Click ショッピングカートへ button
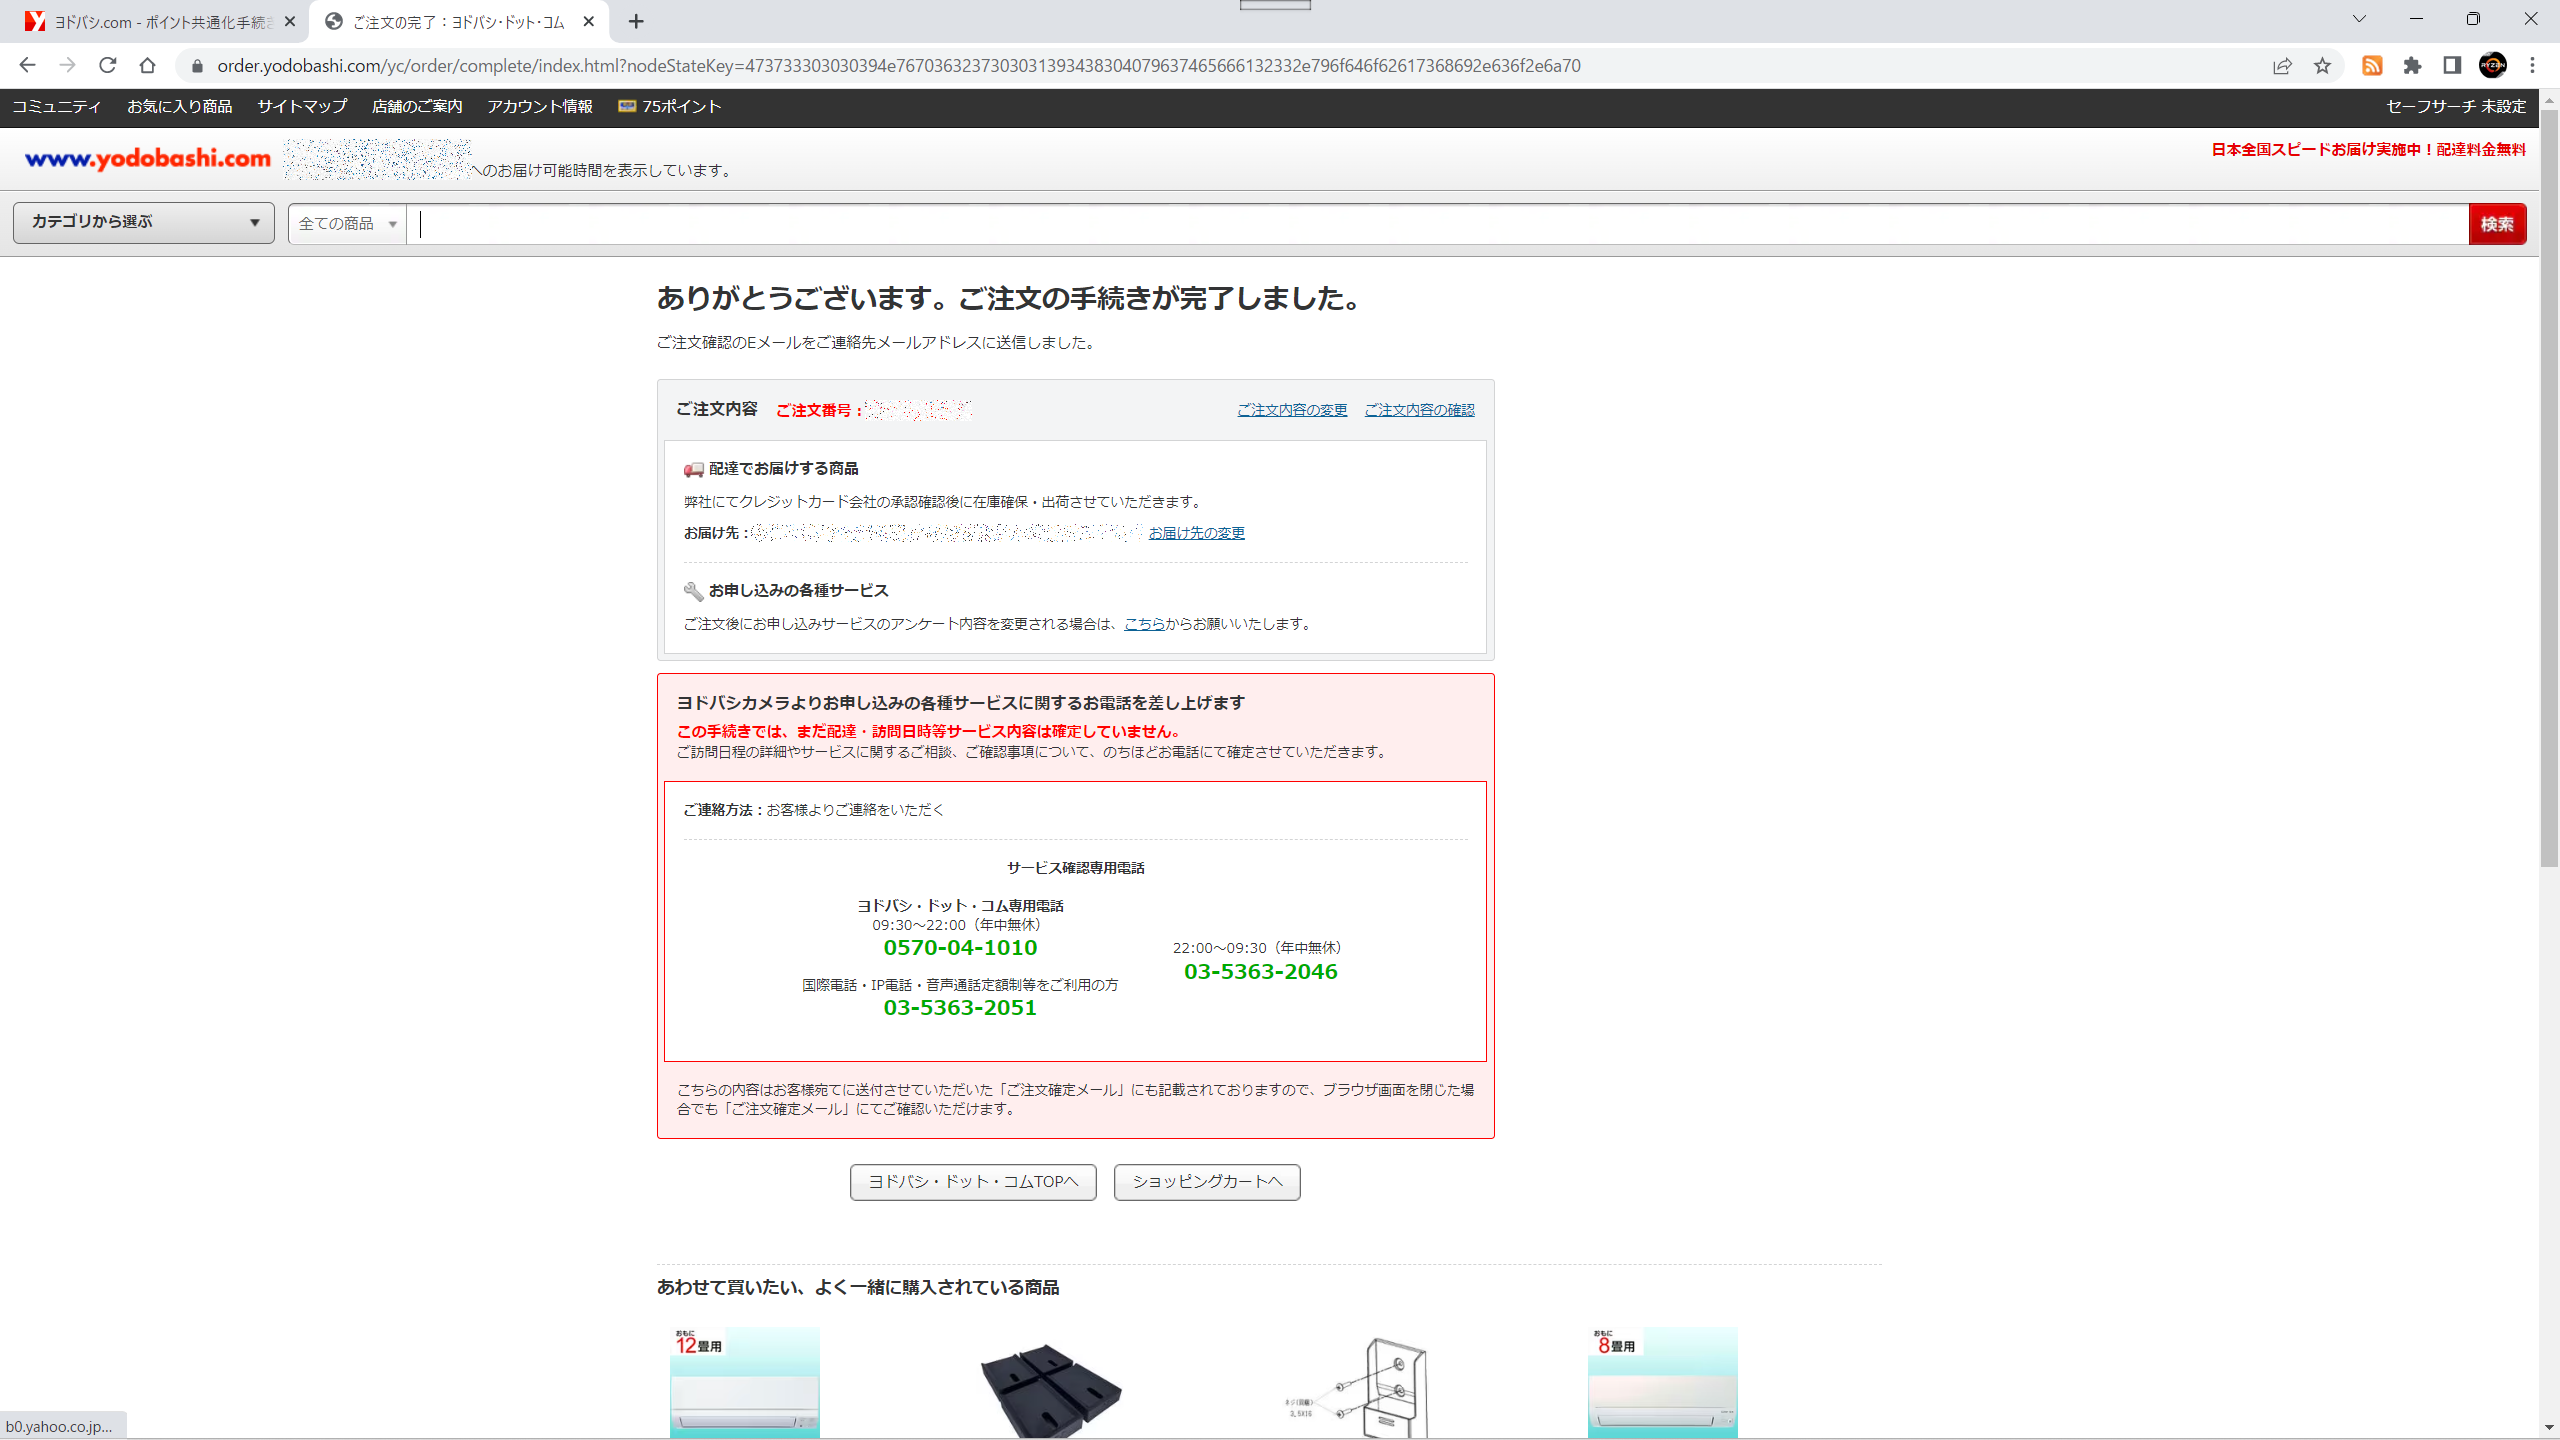2560x1440 pixels. 1207,1182
